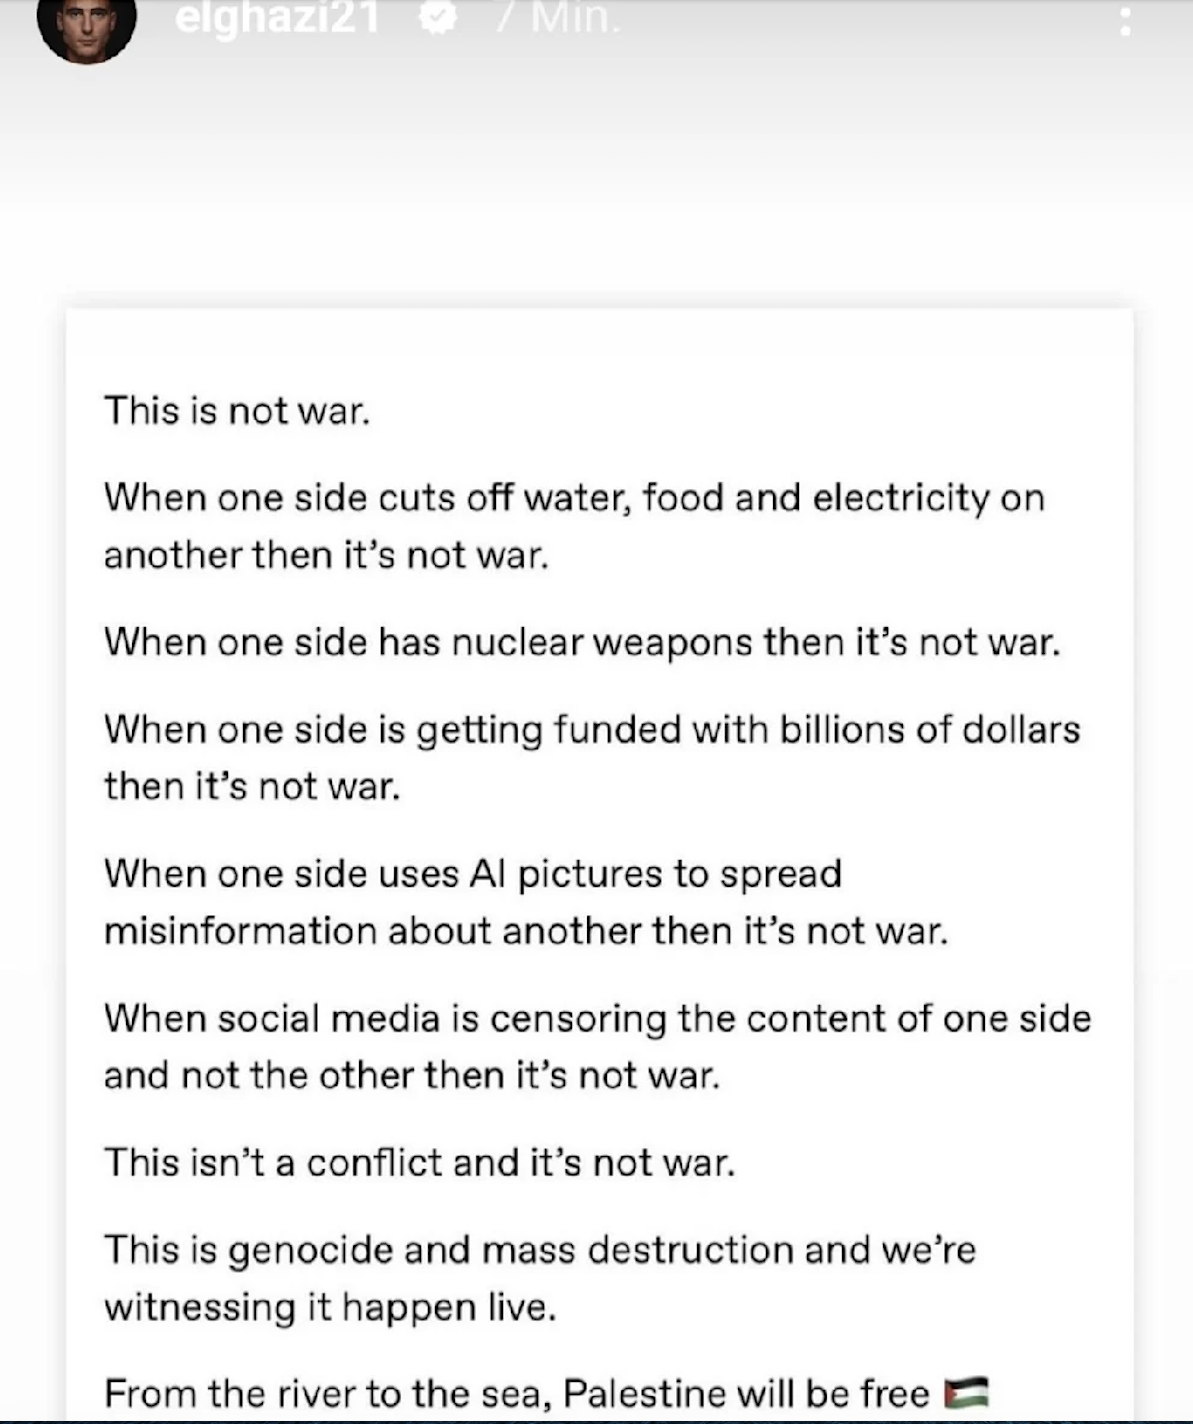Viewport: 1193px width, 1424px height.
Task: Select the sentence mentioning nuclear weapons
Action: pyautogui.click(x=581, y=642)
